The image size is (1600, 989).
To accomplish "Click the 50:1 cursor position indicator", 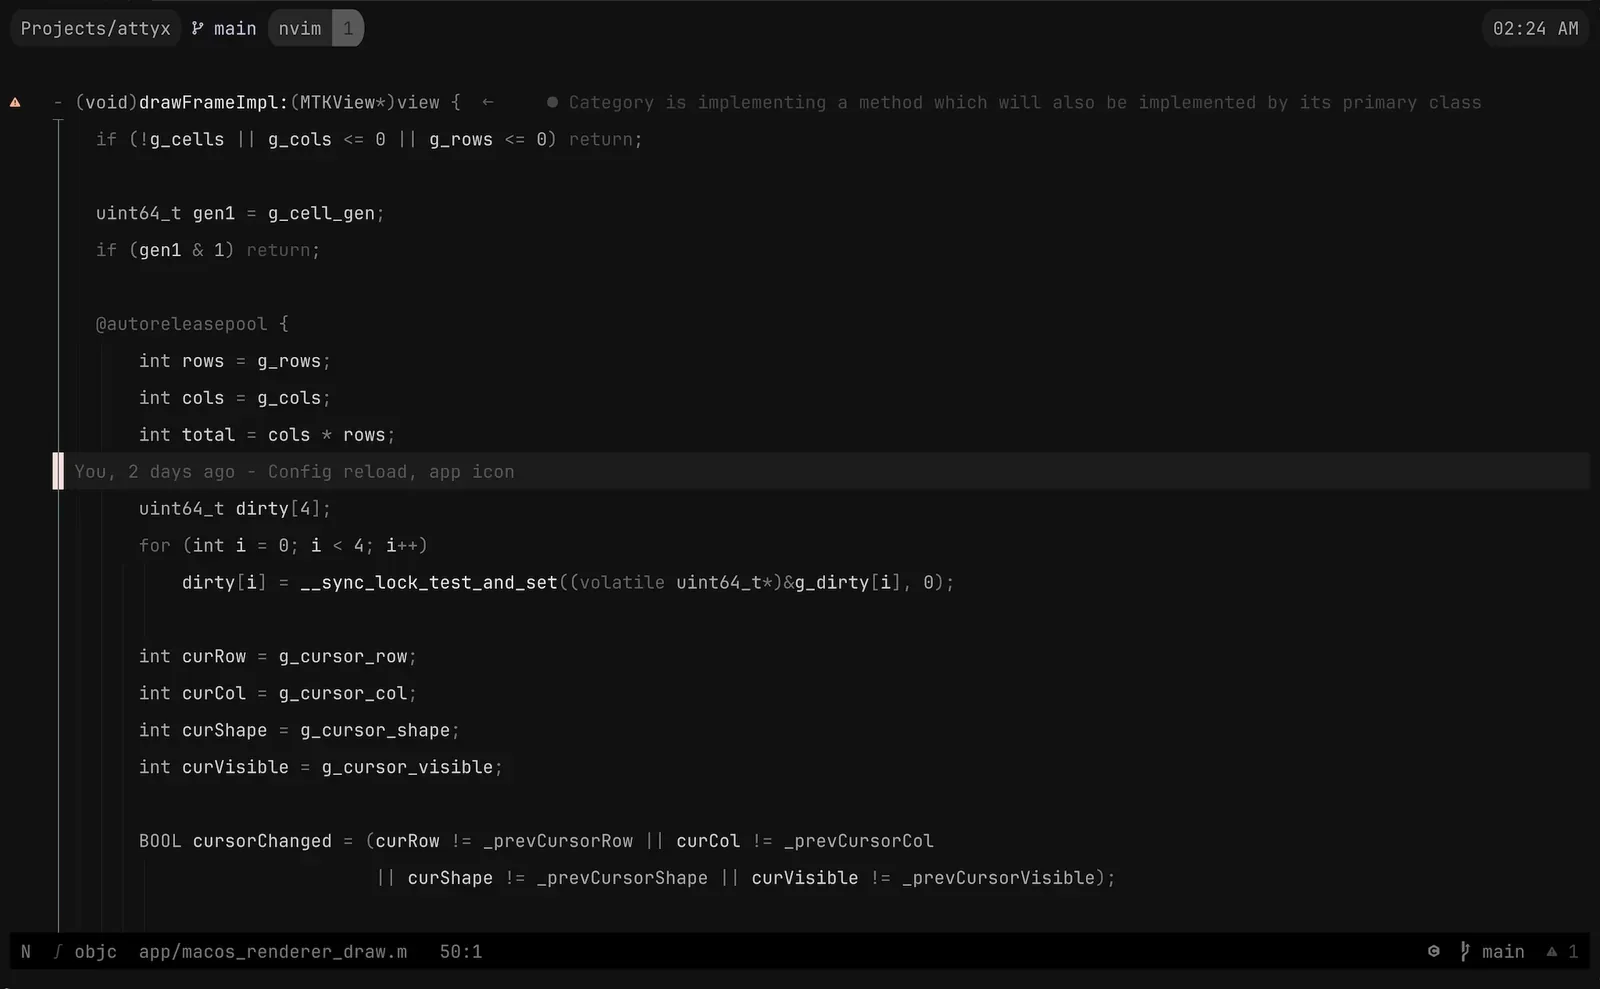I will pyautogui.click(x=461, y=951).
